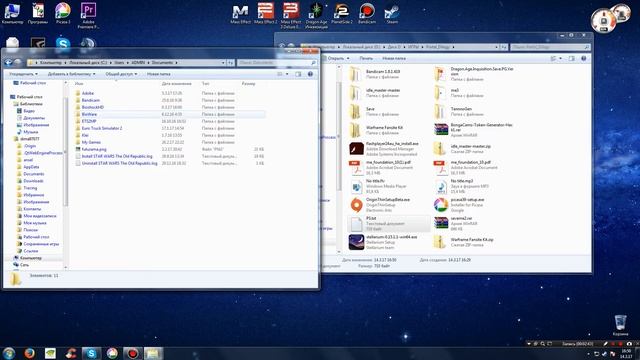Switch to Explorer window in taskbar

pos(153,353)
